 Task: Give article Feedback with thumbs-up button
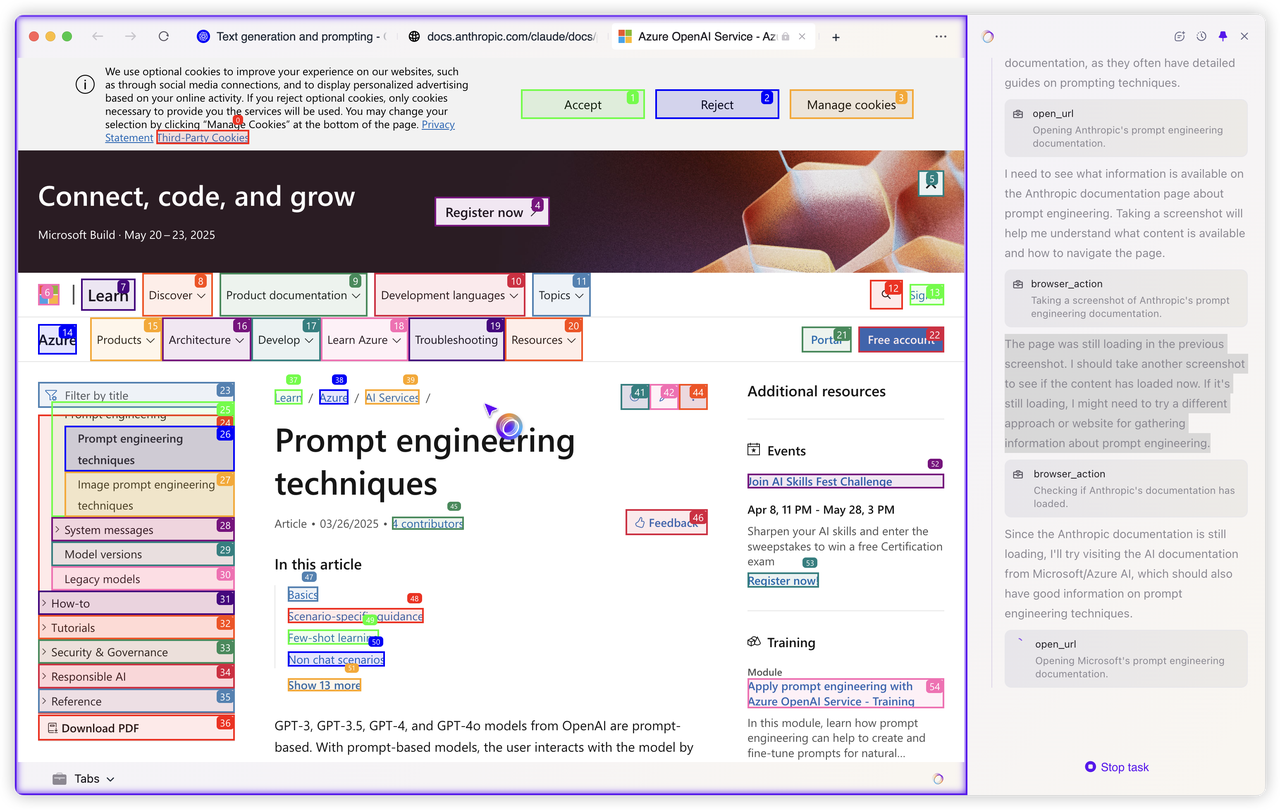tap(666, 522)
